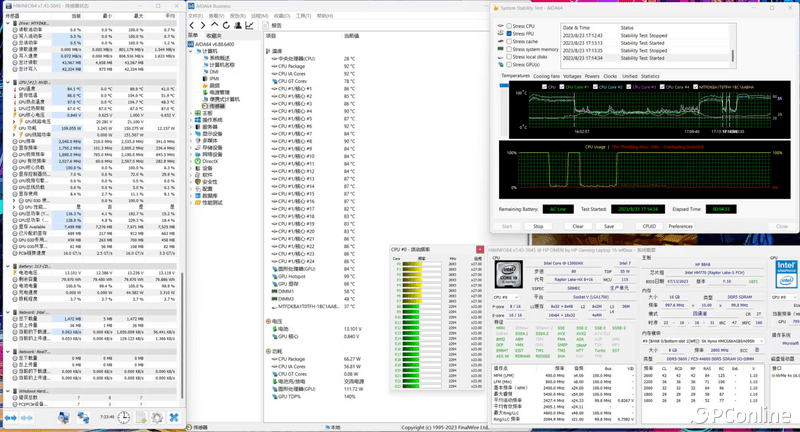Expand the 主板 node in AIDA64 tree

[191, 113]
